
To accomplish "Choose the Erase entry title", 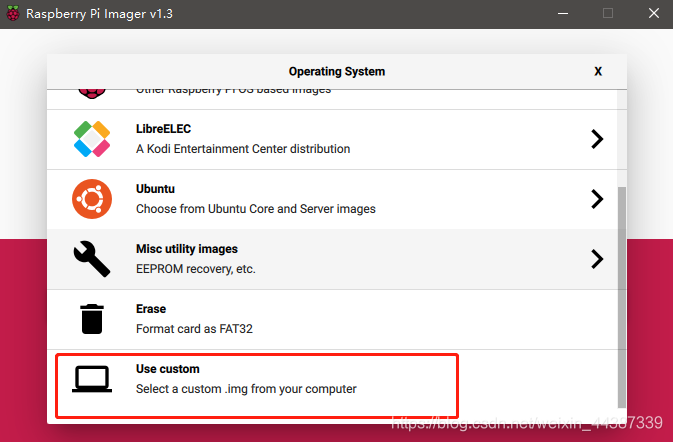I will [151, 309].
